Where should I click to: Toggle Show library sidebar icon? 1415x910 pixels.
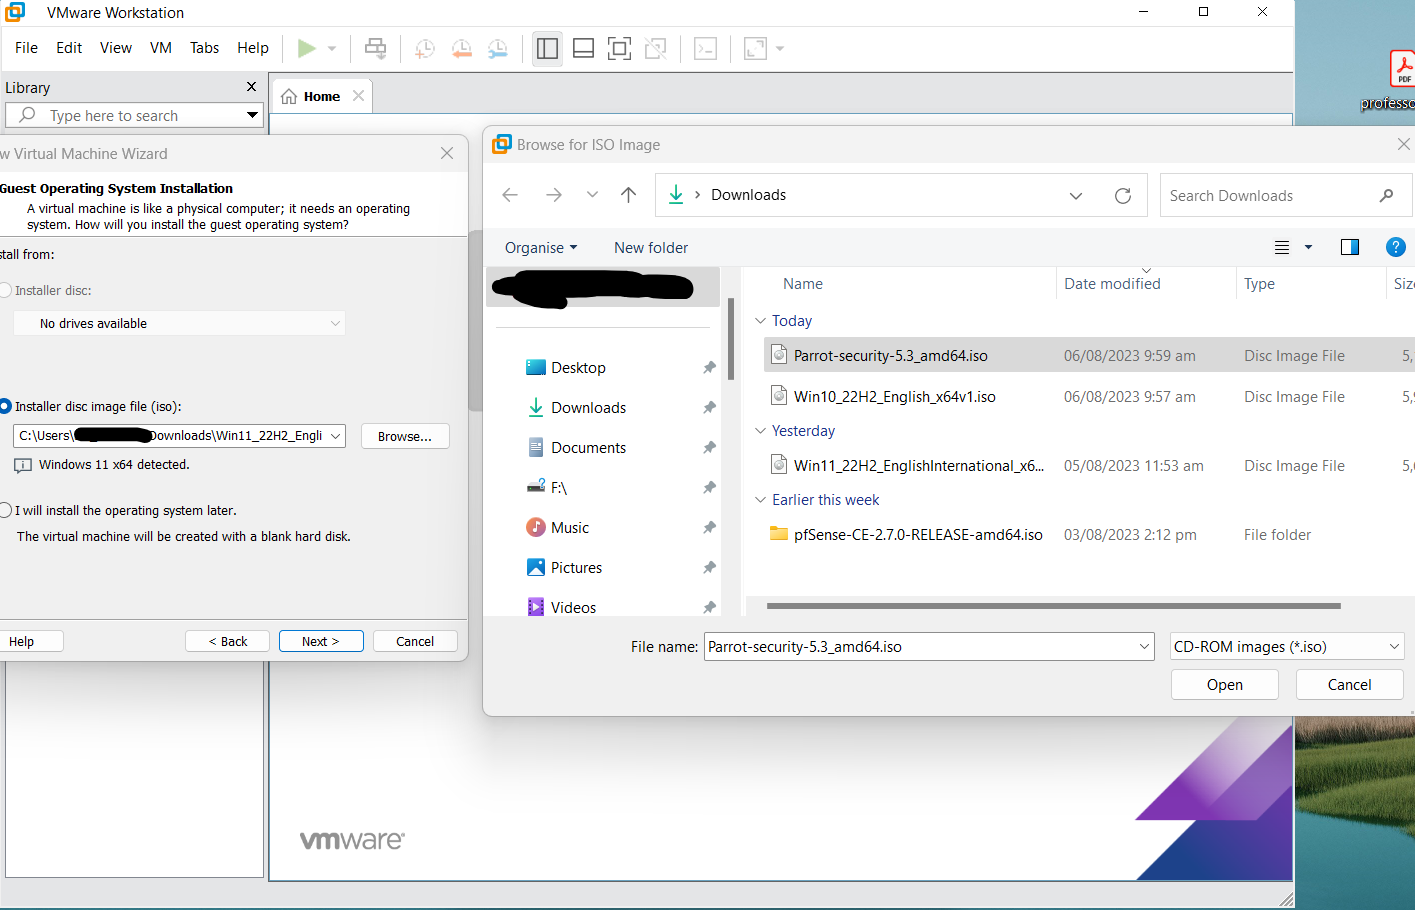coord(547,48)
